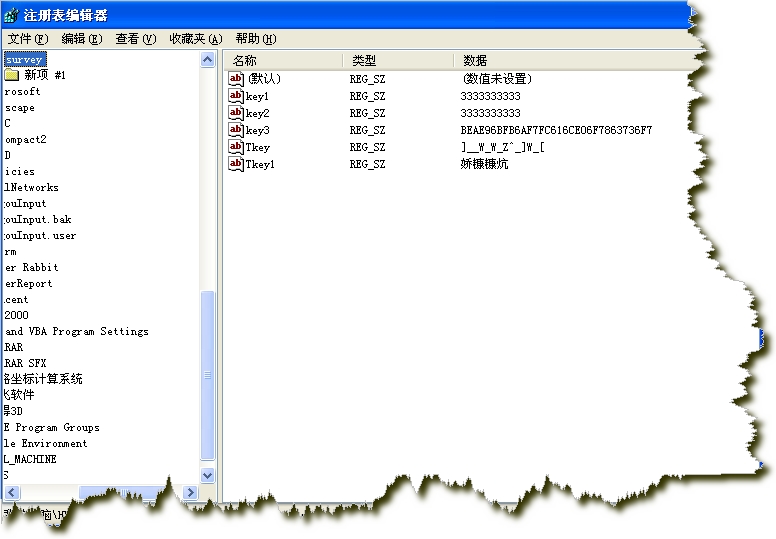Open the 查看(V) menu
Screen dimensions: 776x539
(136, 39)
